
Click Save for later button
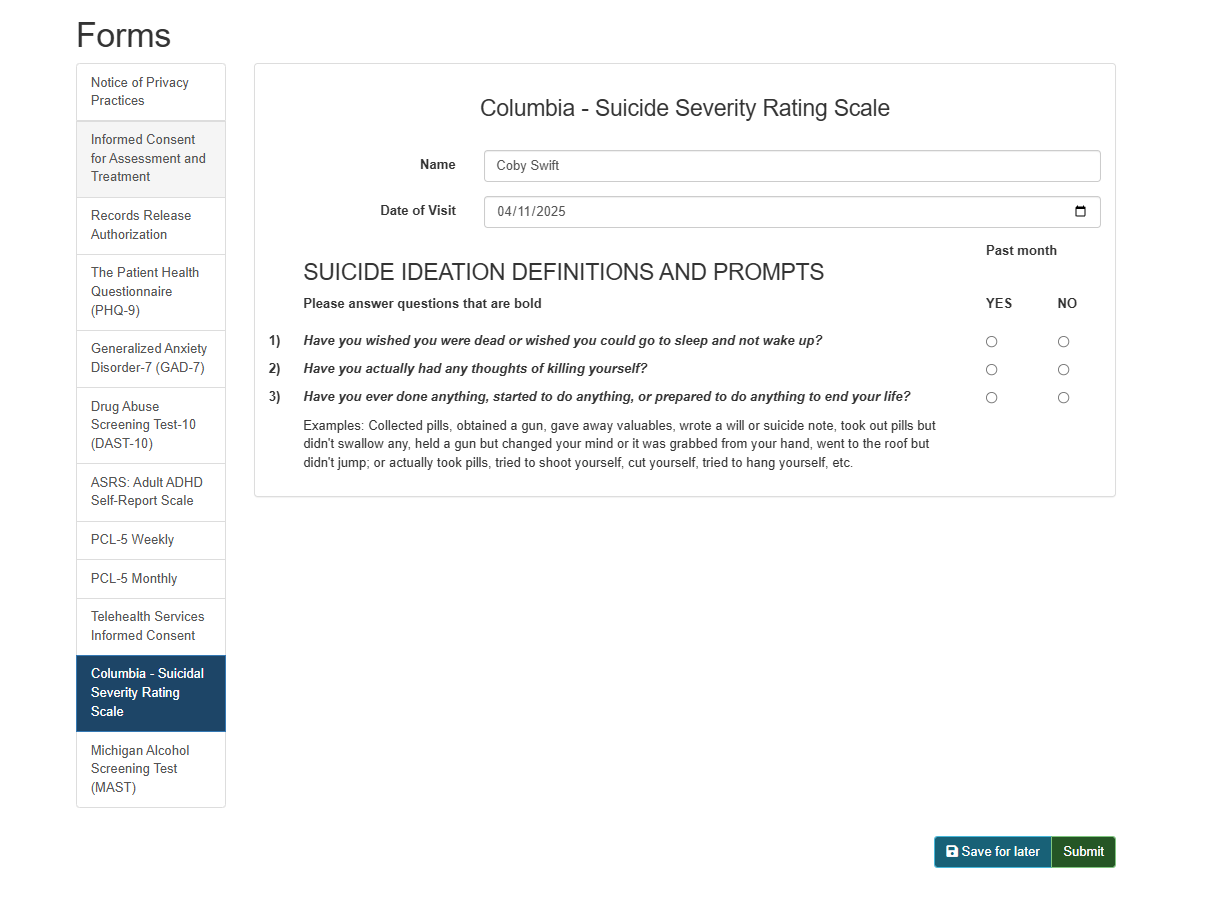click(992, 852)
